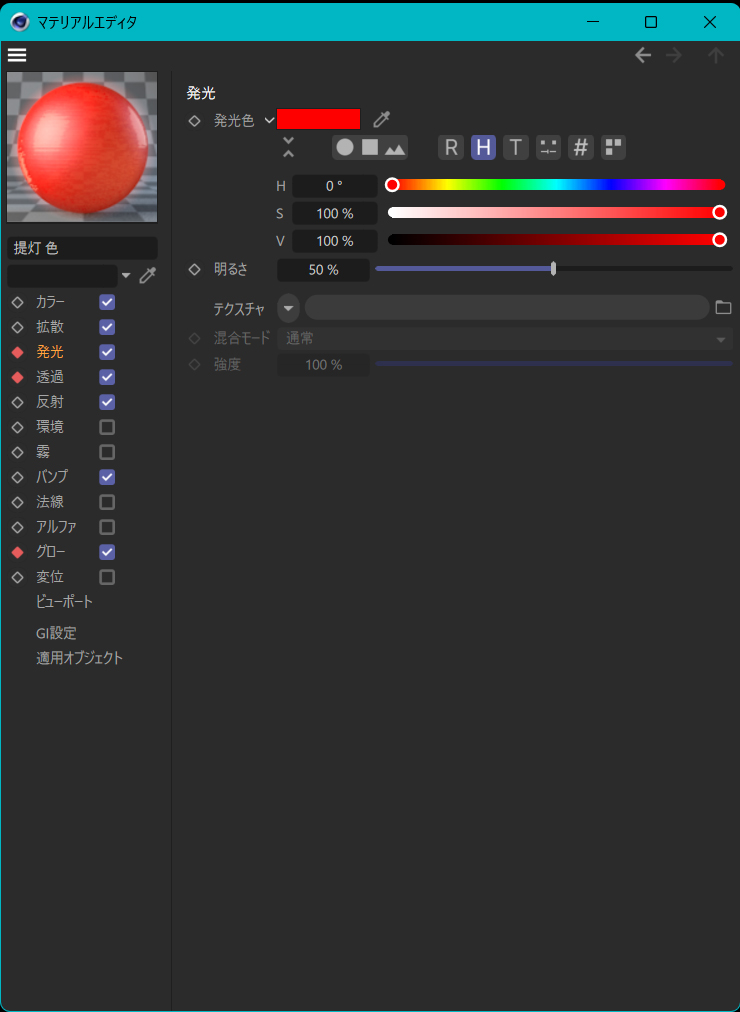
Task: Enable the 環境 channel checkbox
Action: pyautogui.click(x=107, y=427)
